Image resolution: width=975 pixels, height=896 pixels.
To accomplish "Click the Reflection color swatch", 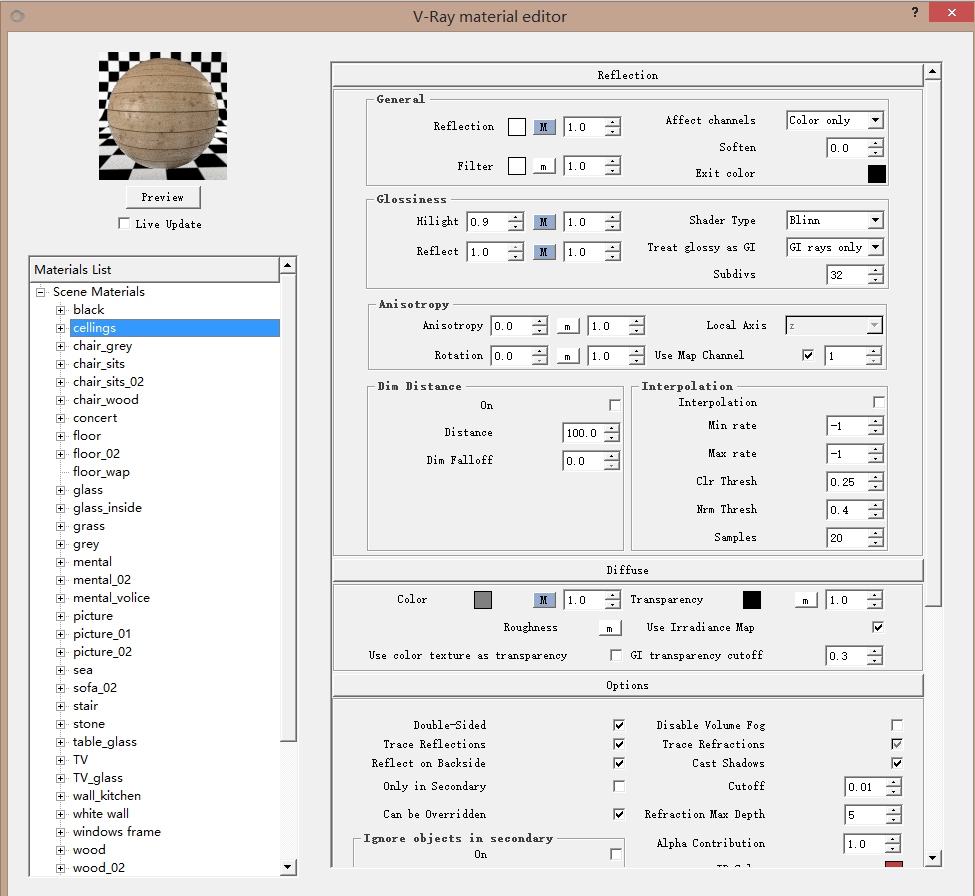I will point(517,127).
